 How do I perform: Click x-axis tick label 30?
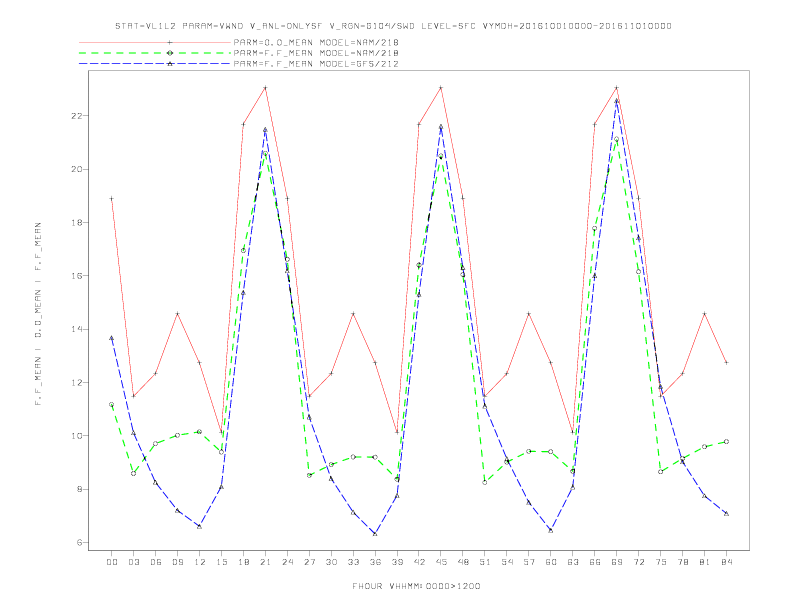point(331,562)
